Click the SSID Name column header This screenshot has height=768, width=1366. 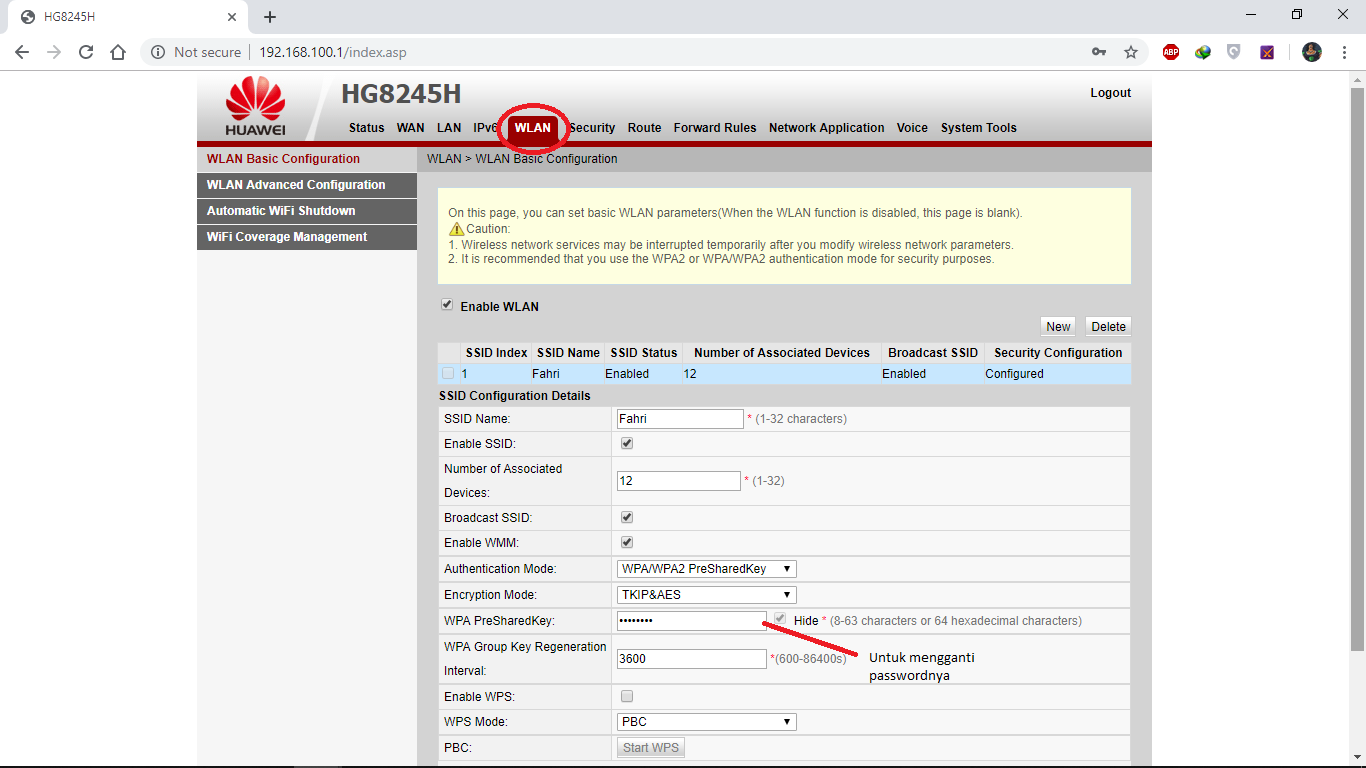(x=568, y=353)
